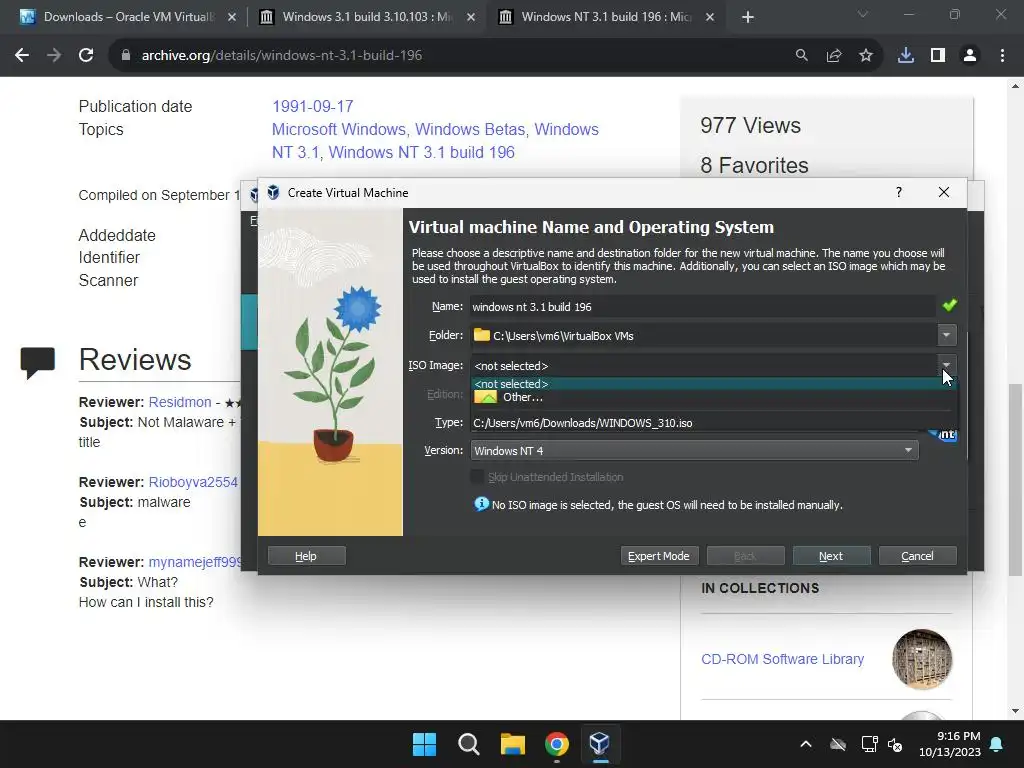
Task: Click the page vertical scrollbar
Action: (x=1015, y=480)
